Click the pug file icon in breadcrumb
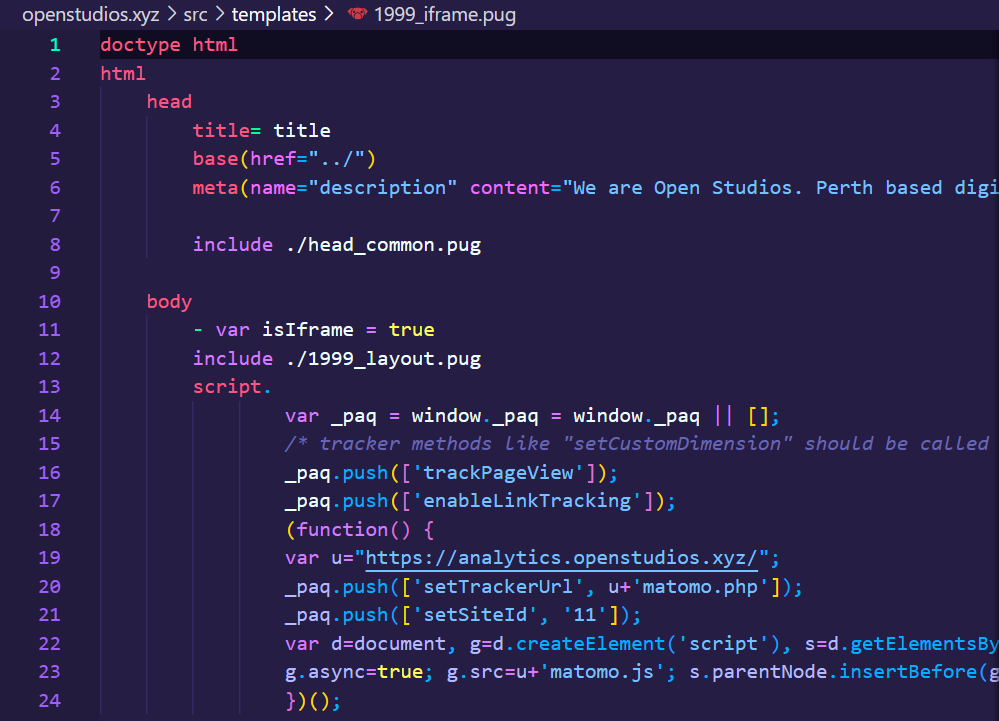Screen dimensions: 999x721 (x=357, y=13)
